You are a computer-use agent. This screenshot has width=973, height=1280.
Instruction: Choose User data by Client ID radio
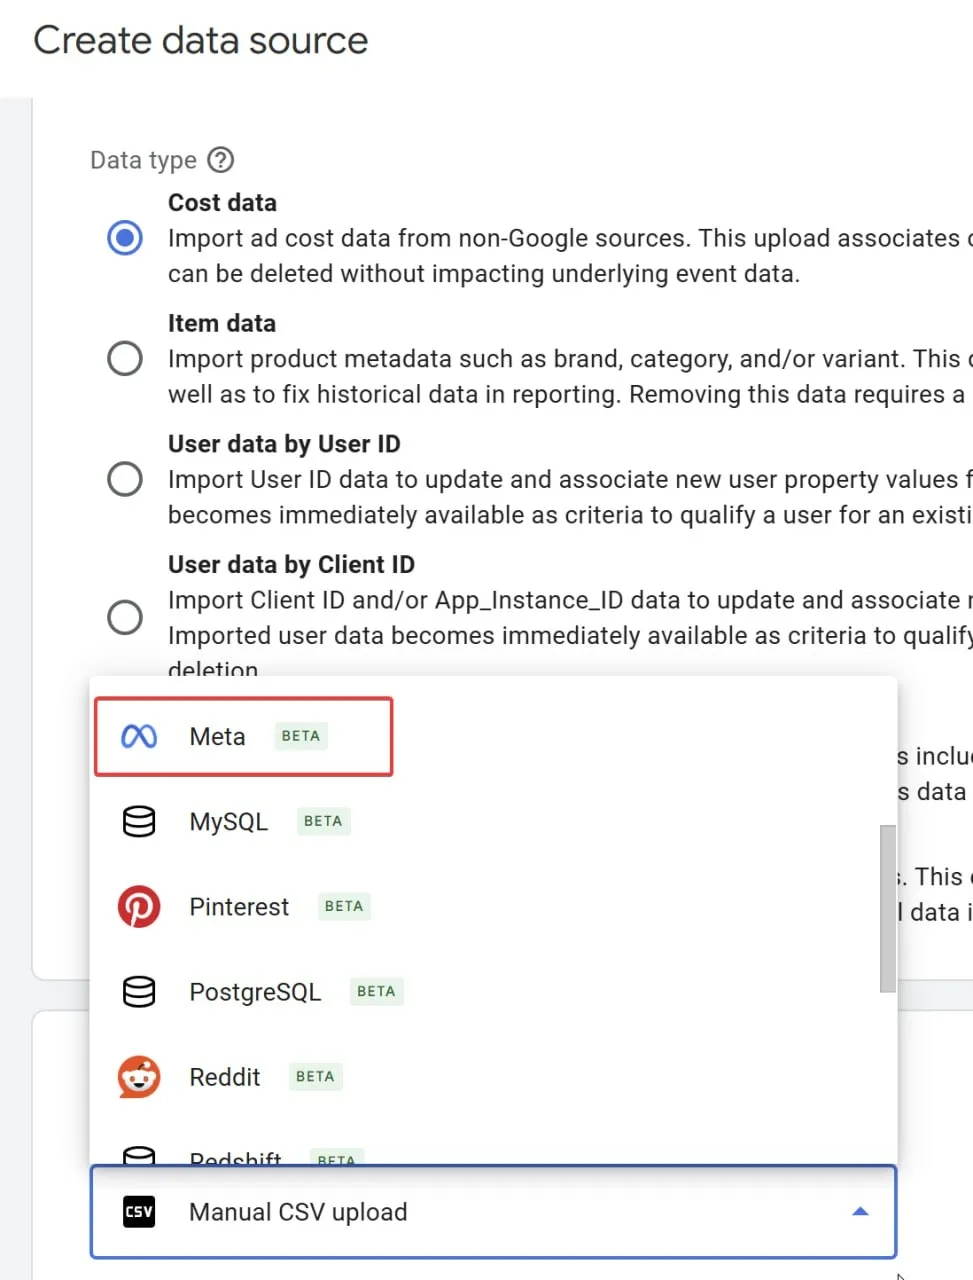coord(125,617)
